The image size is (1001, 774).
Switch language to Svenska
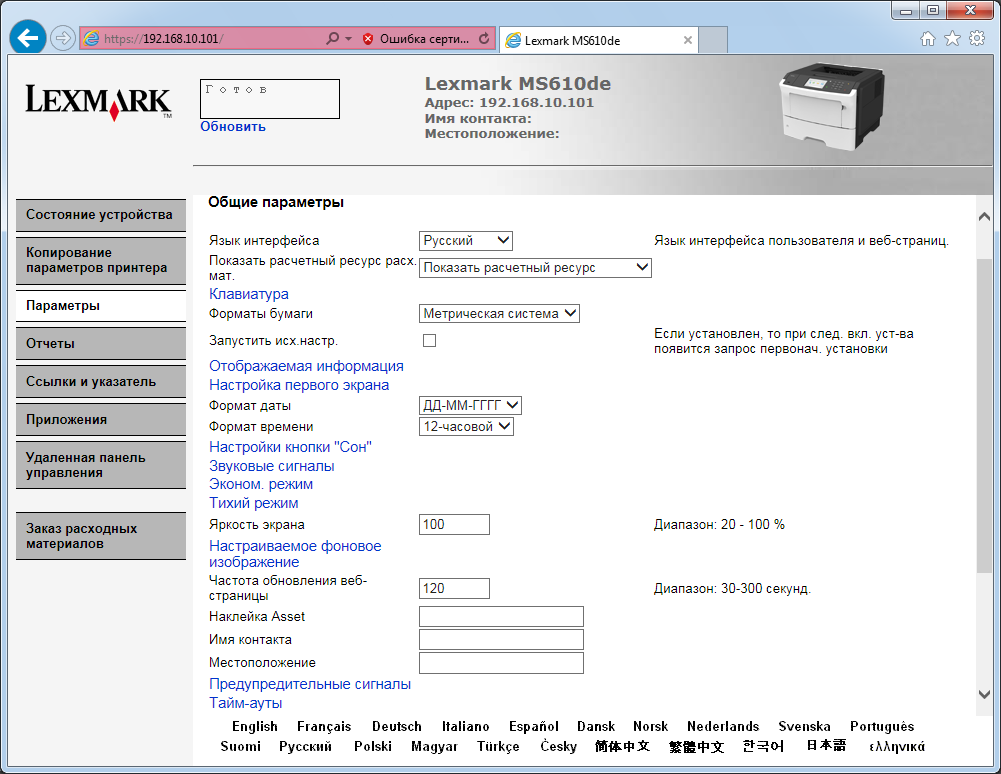point(804,727)
